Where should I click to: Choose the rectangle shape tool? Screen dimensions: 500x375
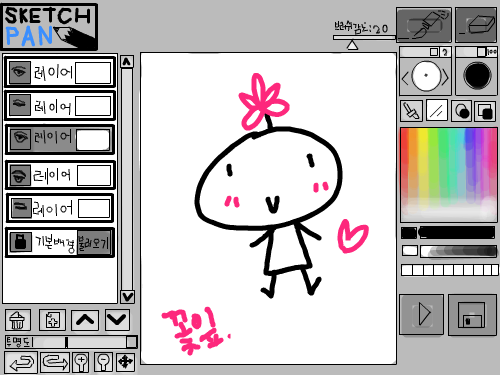point(485,111)
